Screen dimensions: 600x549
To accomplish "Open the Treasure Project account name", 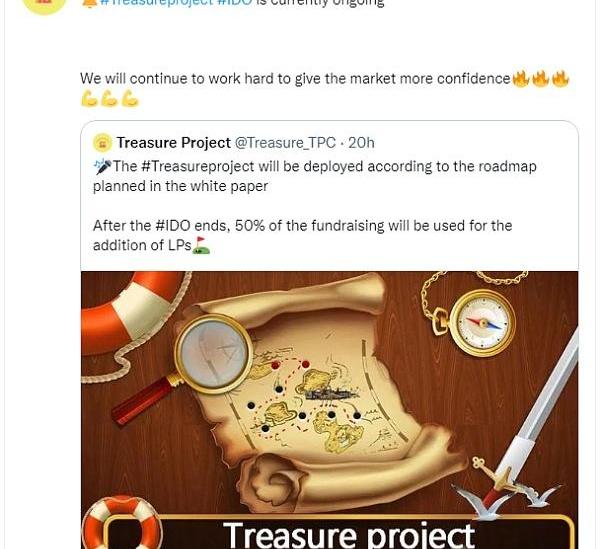I will [x=173, y=143].
